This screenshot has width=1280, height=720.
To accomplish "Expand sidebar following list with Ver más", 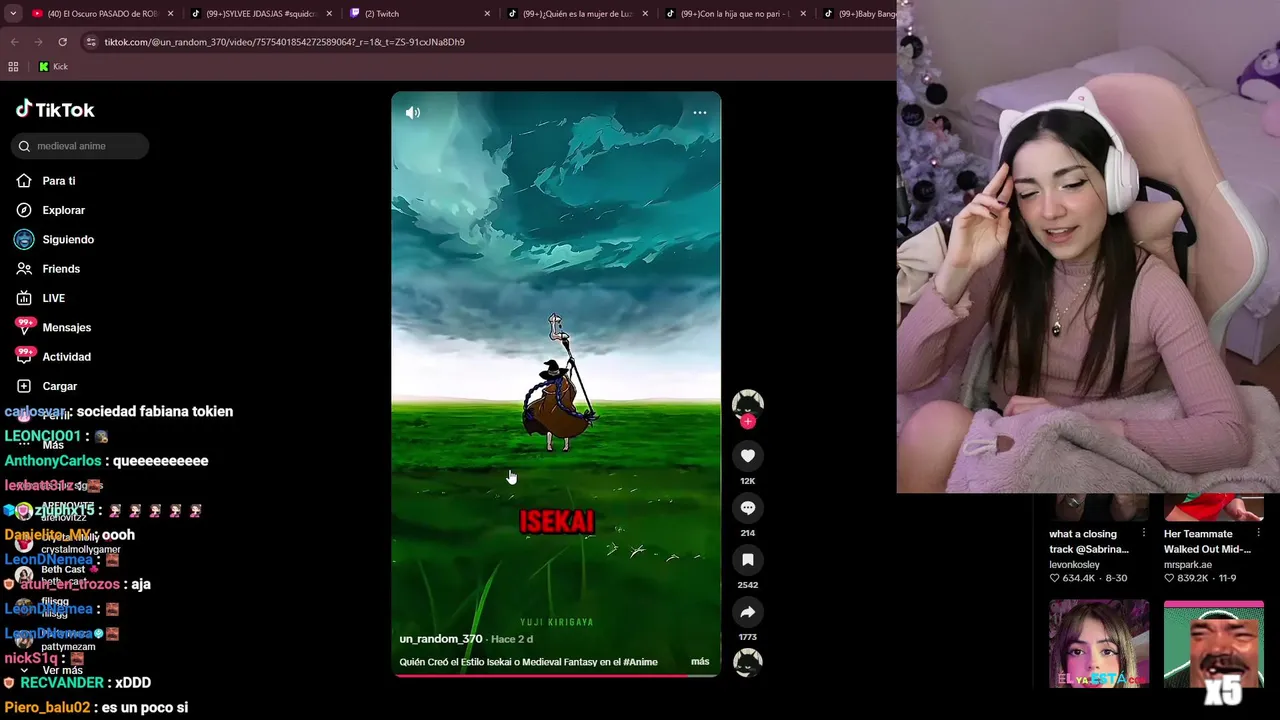I will pyautogui.click(x=62, y=670).
